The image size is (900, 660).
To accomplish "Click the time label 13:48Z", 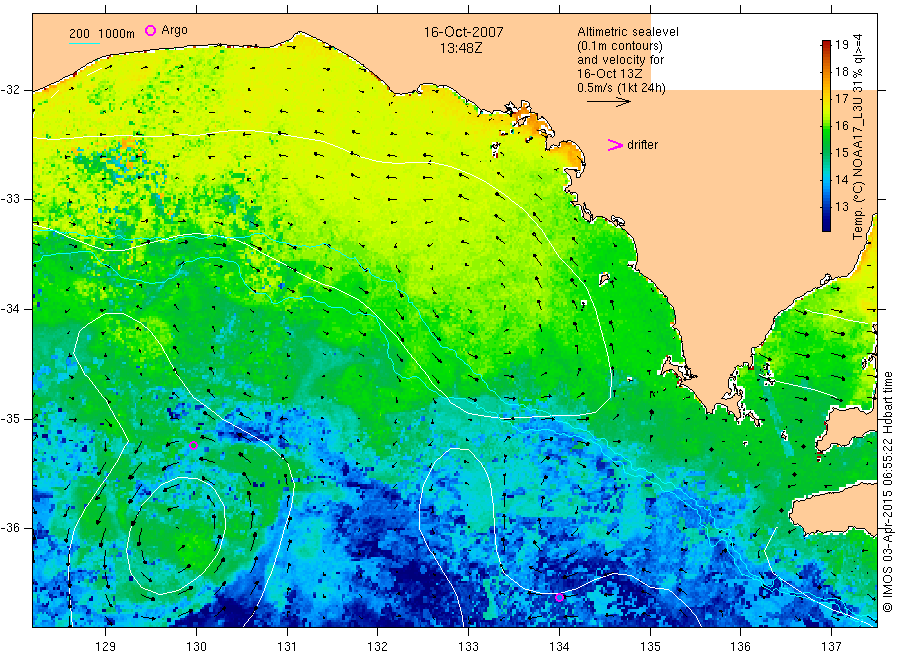I will [460, 49].
